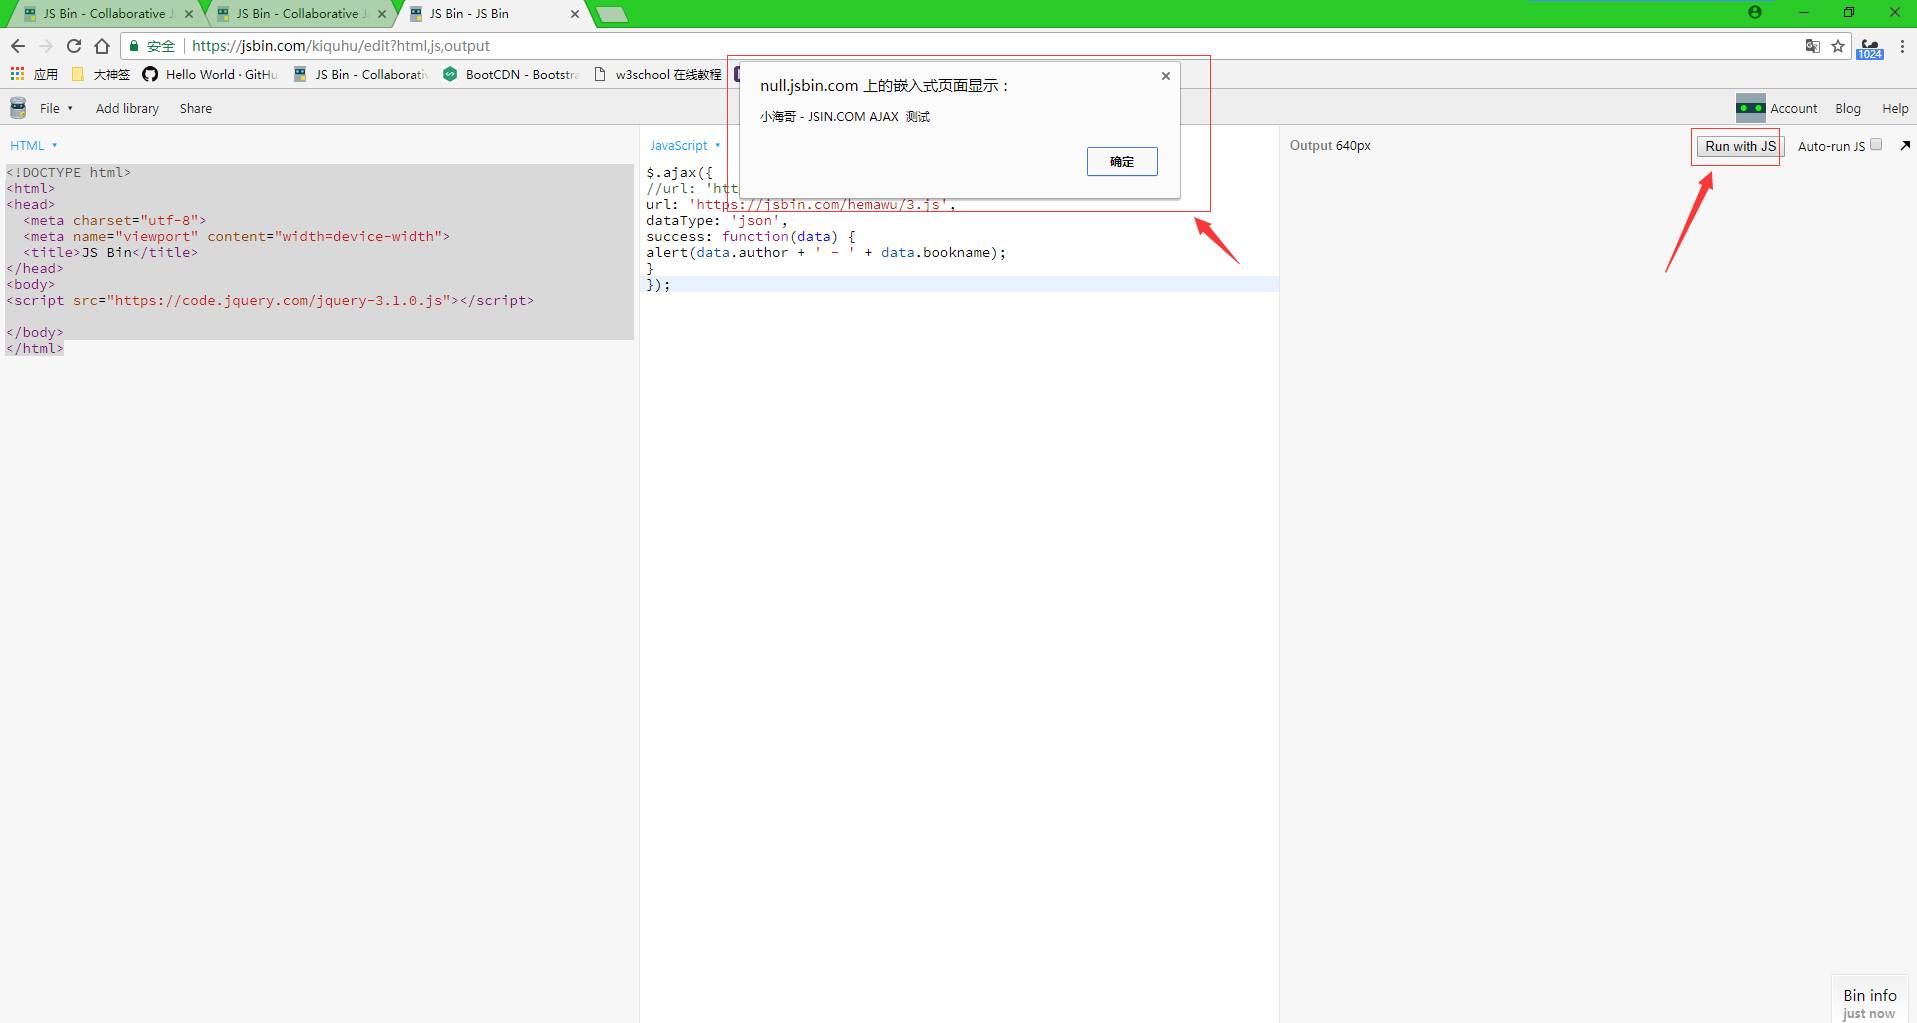Close the second JS Bin - Collaborative tab

(x=382, y=14)
